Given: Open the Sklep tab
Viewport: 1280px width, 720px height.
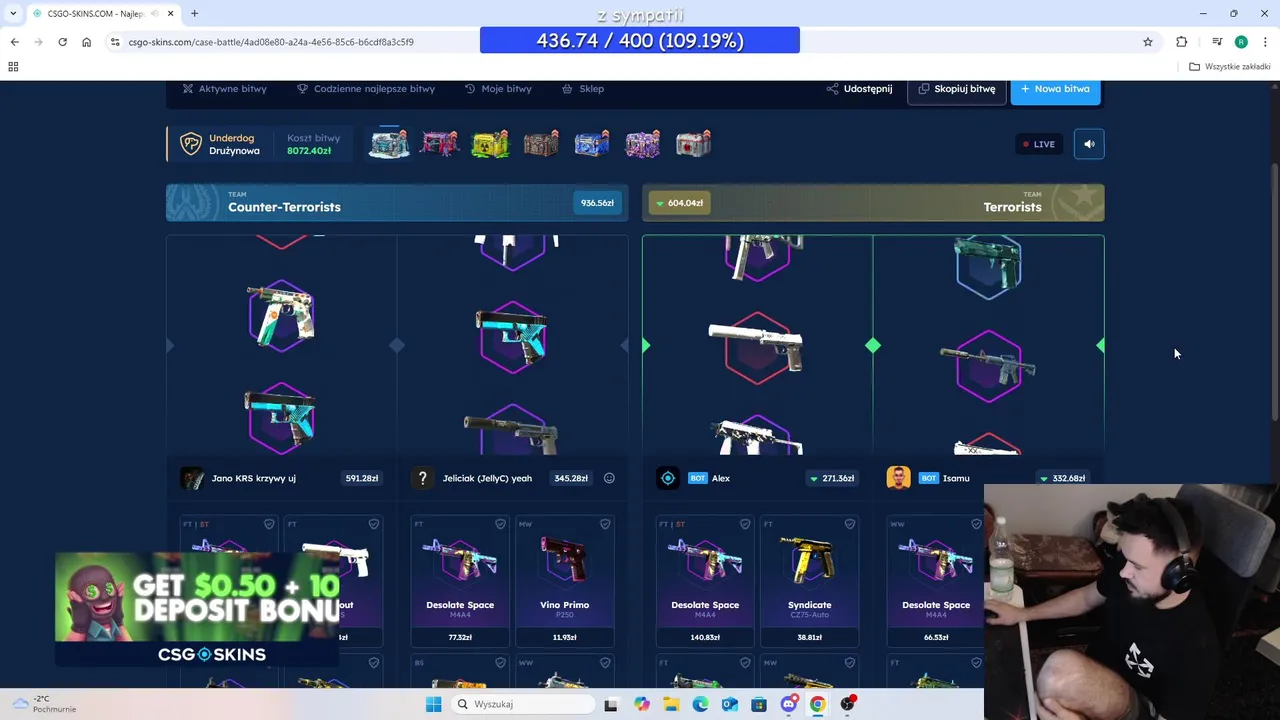Looking at the screenshot, I should click(583, 89).
